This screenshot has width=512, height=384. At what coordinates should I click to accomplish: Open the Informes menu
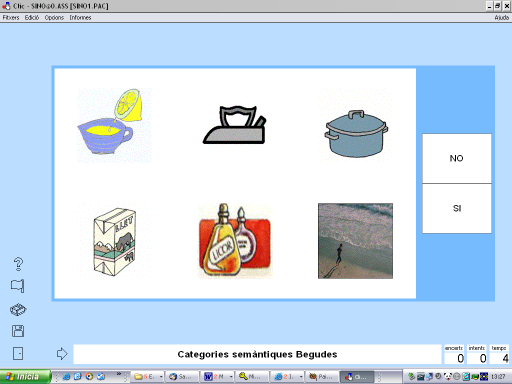coord(80,18)
